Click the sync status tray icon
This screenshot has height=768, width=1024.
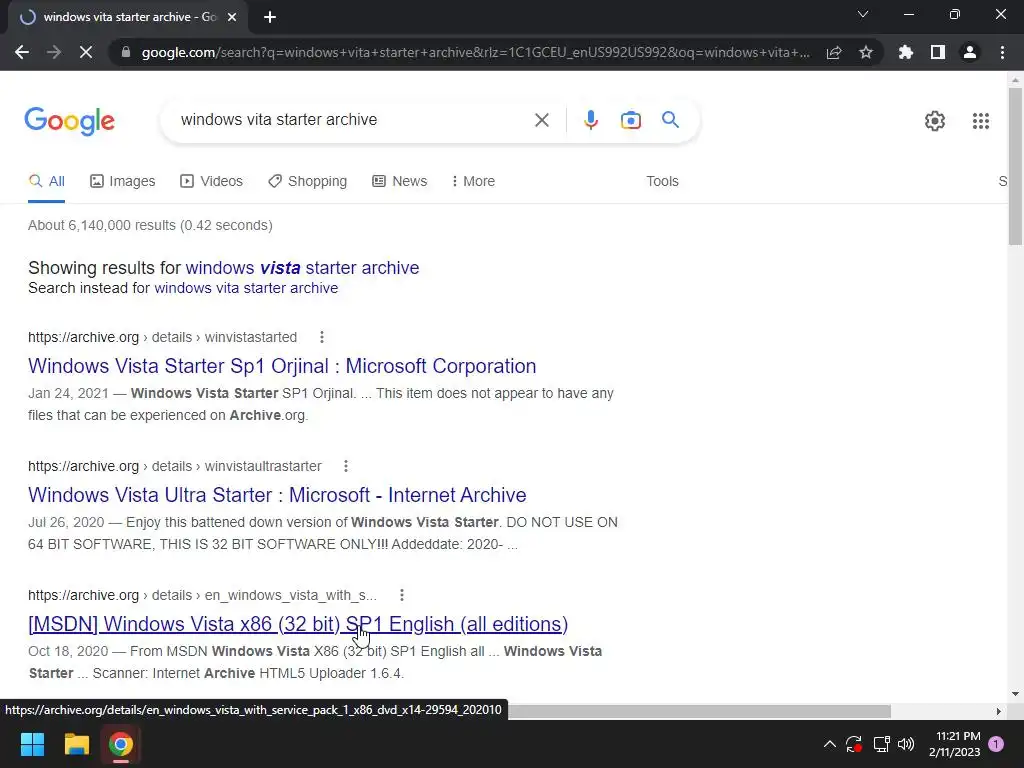coord(854,744)
